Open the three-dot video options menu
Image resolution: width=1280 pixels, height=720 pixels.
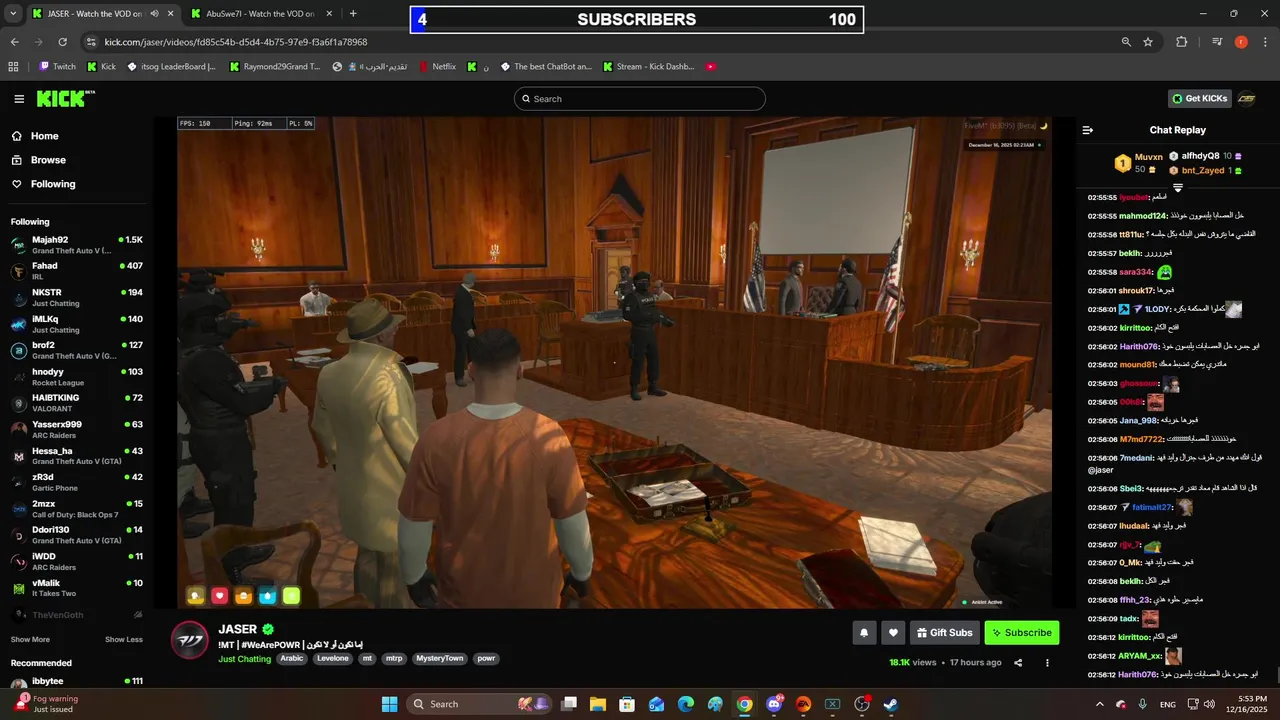1047,663
